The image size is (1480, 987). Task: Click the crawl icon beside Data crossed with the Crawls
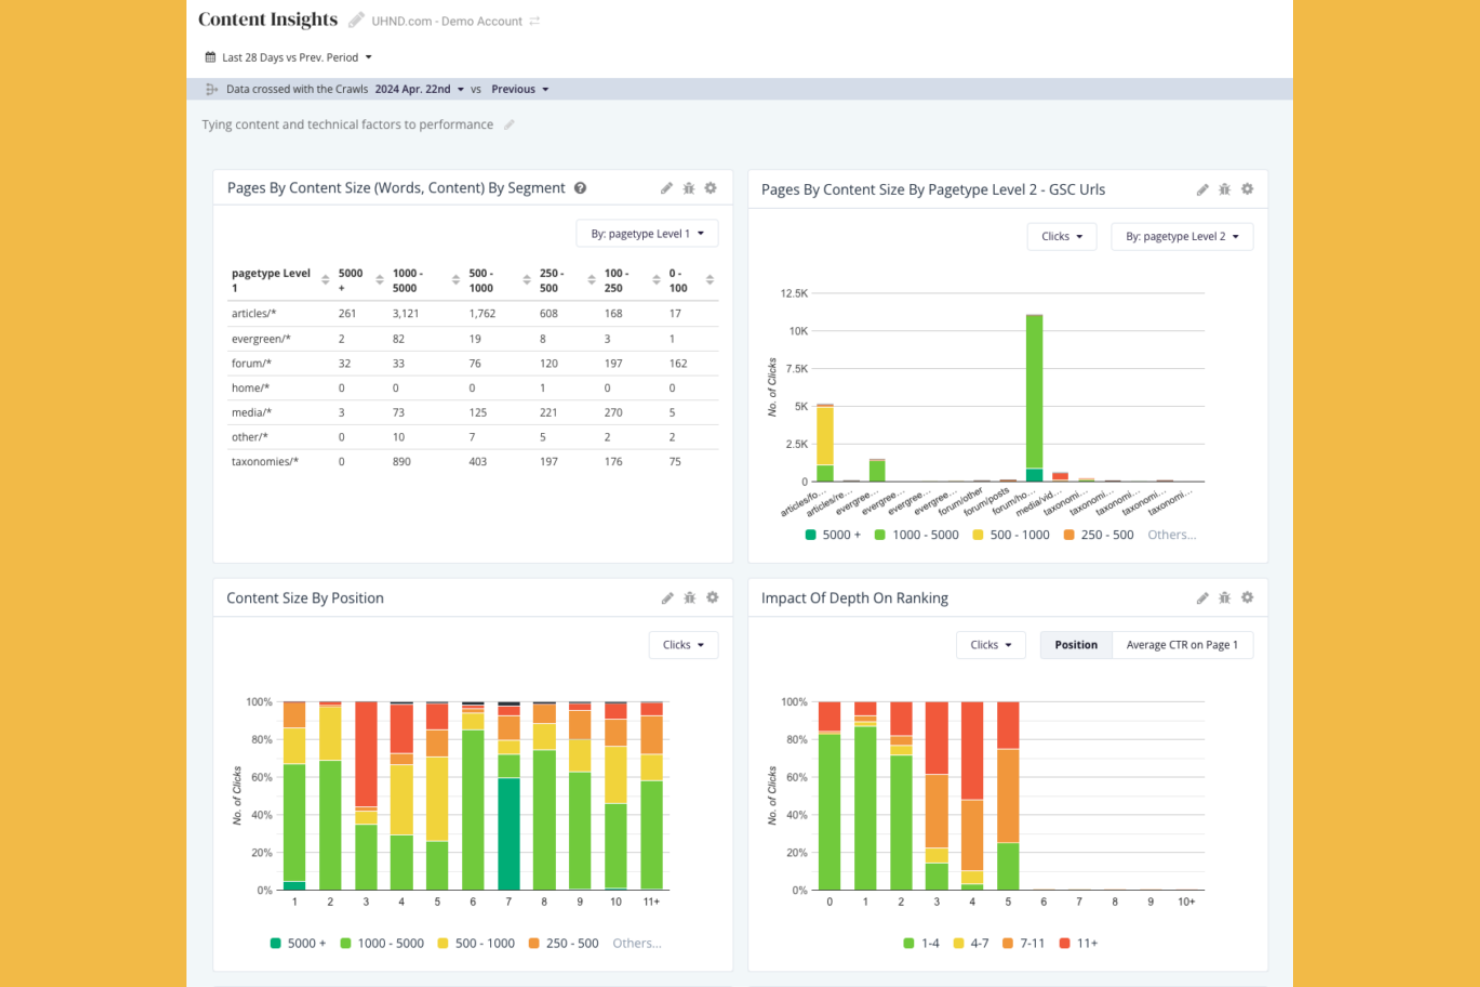coord(211,88)
